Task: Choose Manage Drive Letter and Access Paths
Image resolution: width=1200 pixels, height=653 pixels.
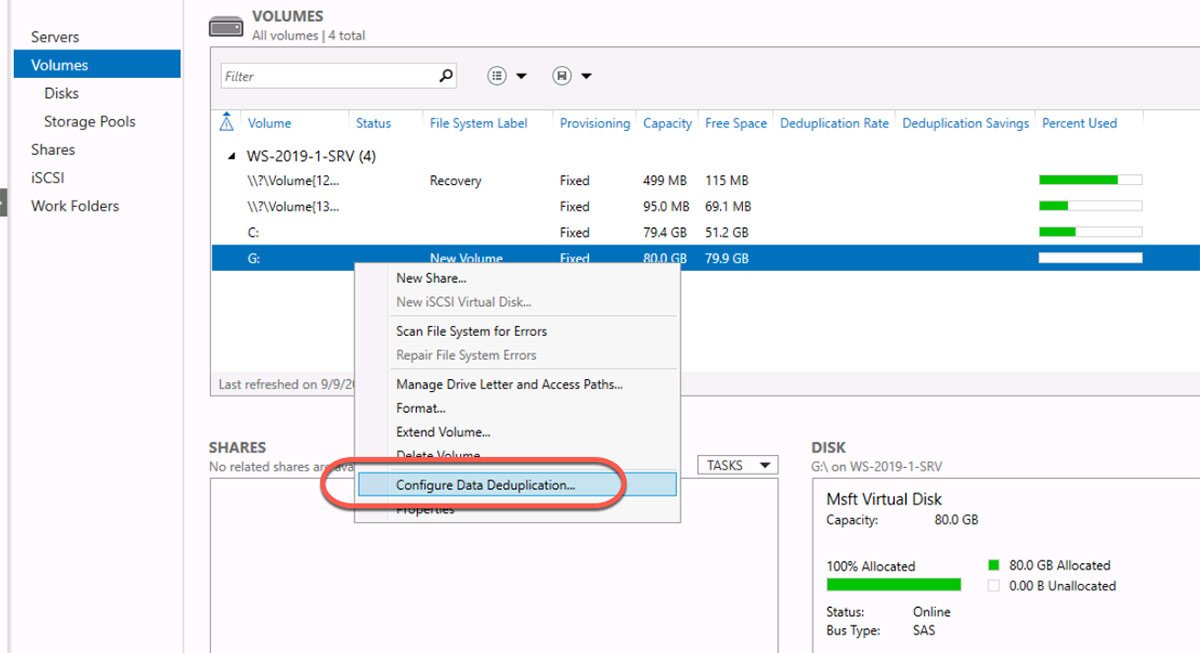Action: [x=509, y=384]
